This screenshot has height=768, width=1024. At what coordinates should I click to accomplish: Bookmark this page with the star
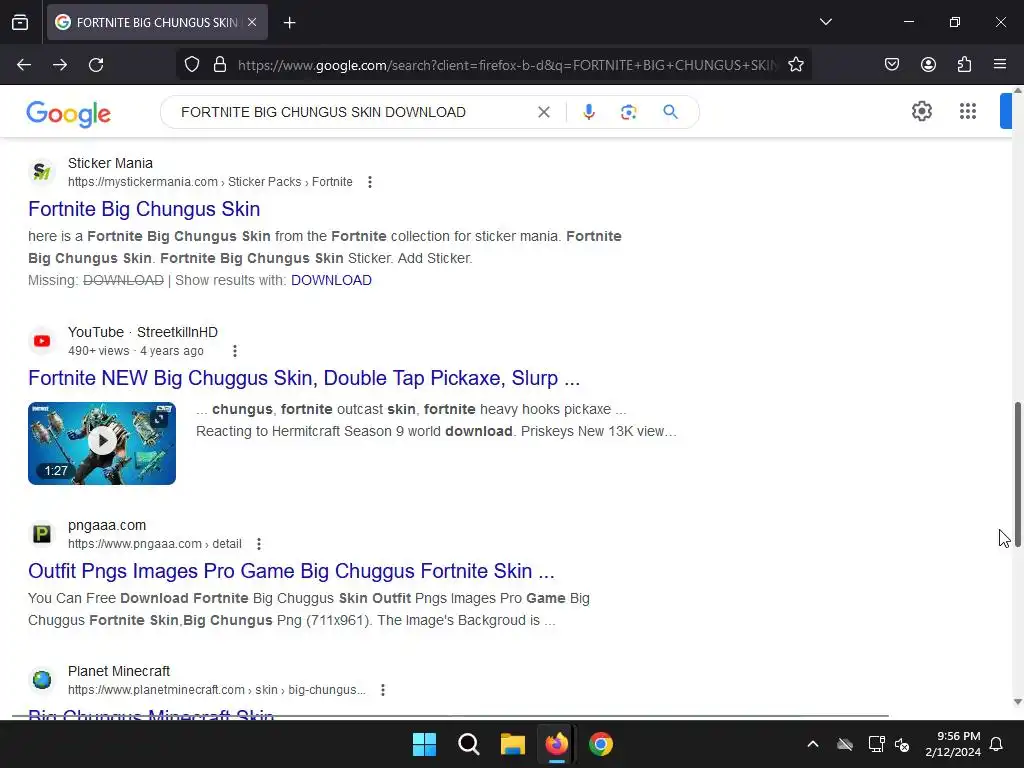point(795,65)
